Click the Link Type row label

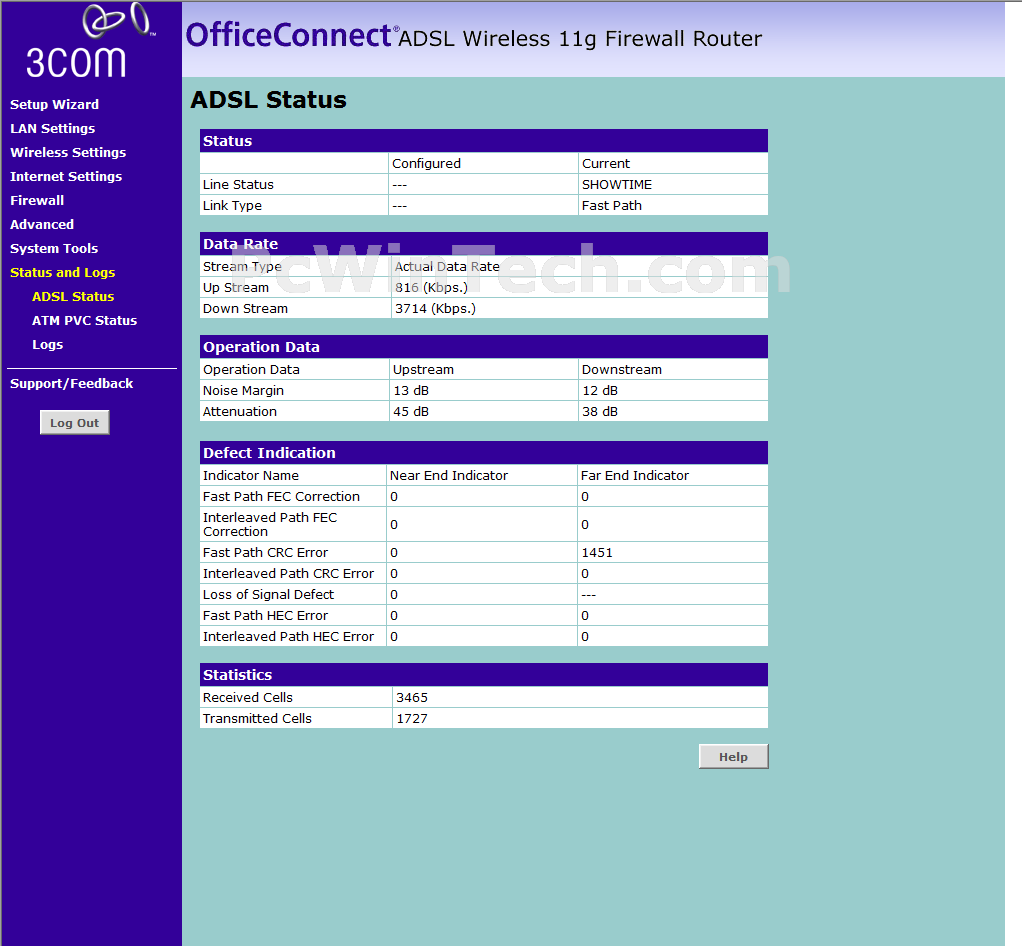[x=232, y=205]
